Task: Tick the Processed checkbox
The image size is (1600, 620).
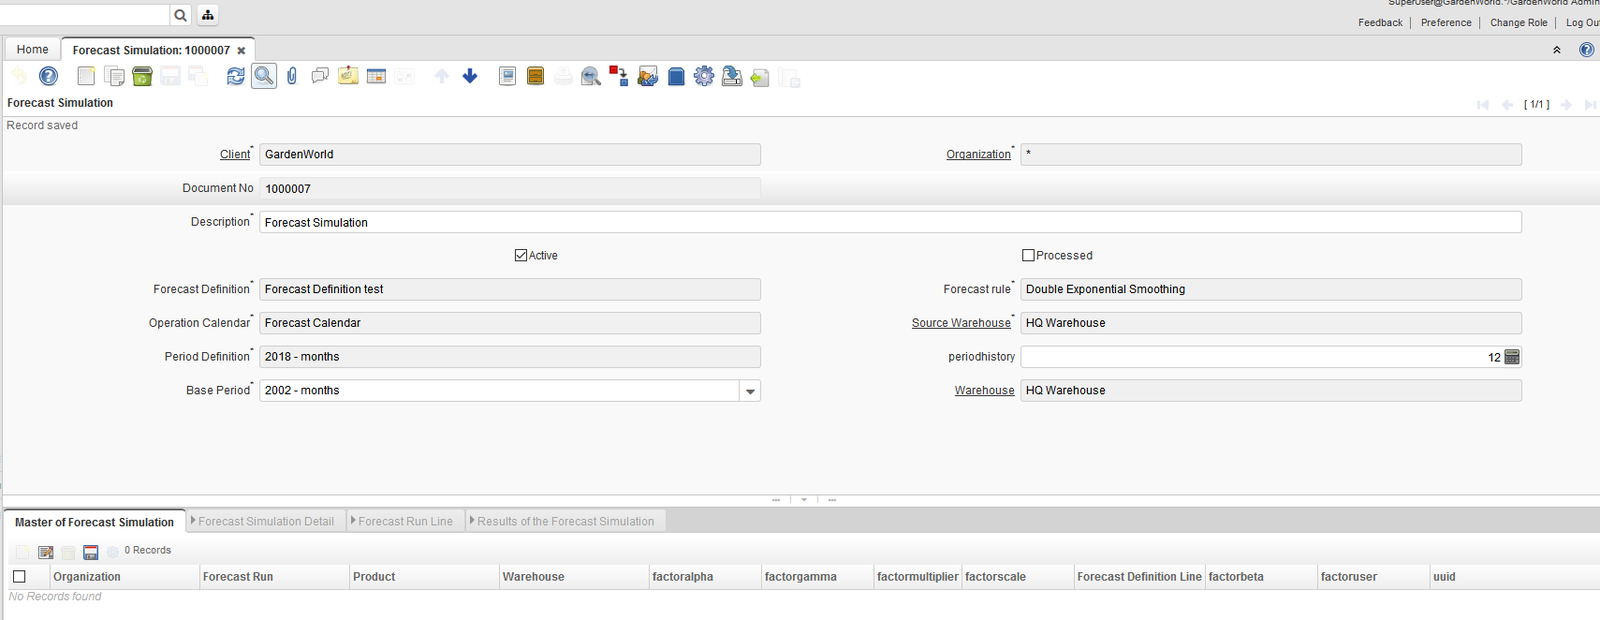Action: click(x=1028, y=256)
